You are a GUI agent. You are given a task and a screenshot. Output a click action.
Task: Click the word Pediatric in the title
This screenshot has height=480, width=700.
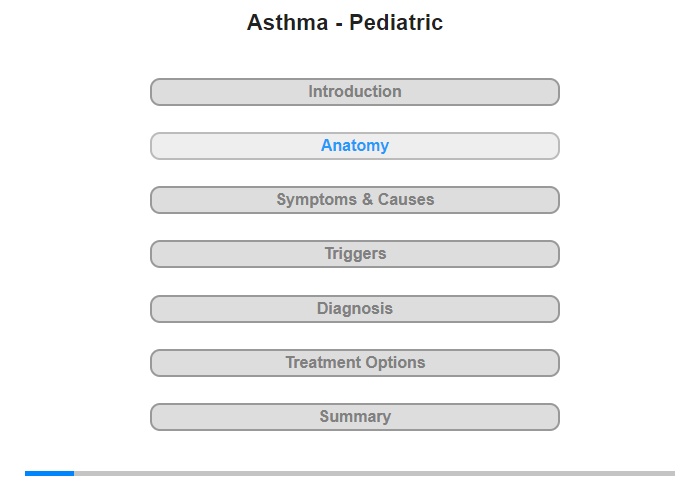396,22
